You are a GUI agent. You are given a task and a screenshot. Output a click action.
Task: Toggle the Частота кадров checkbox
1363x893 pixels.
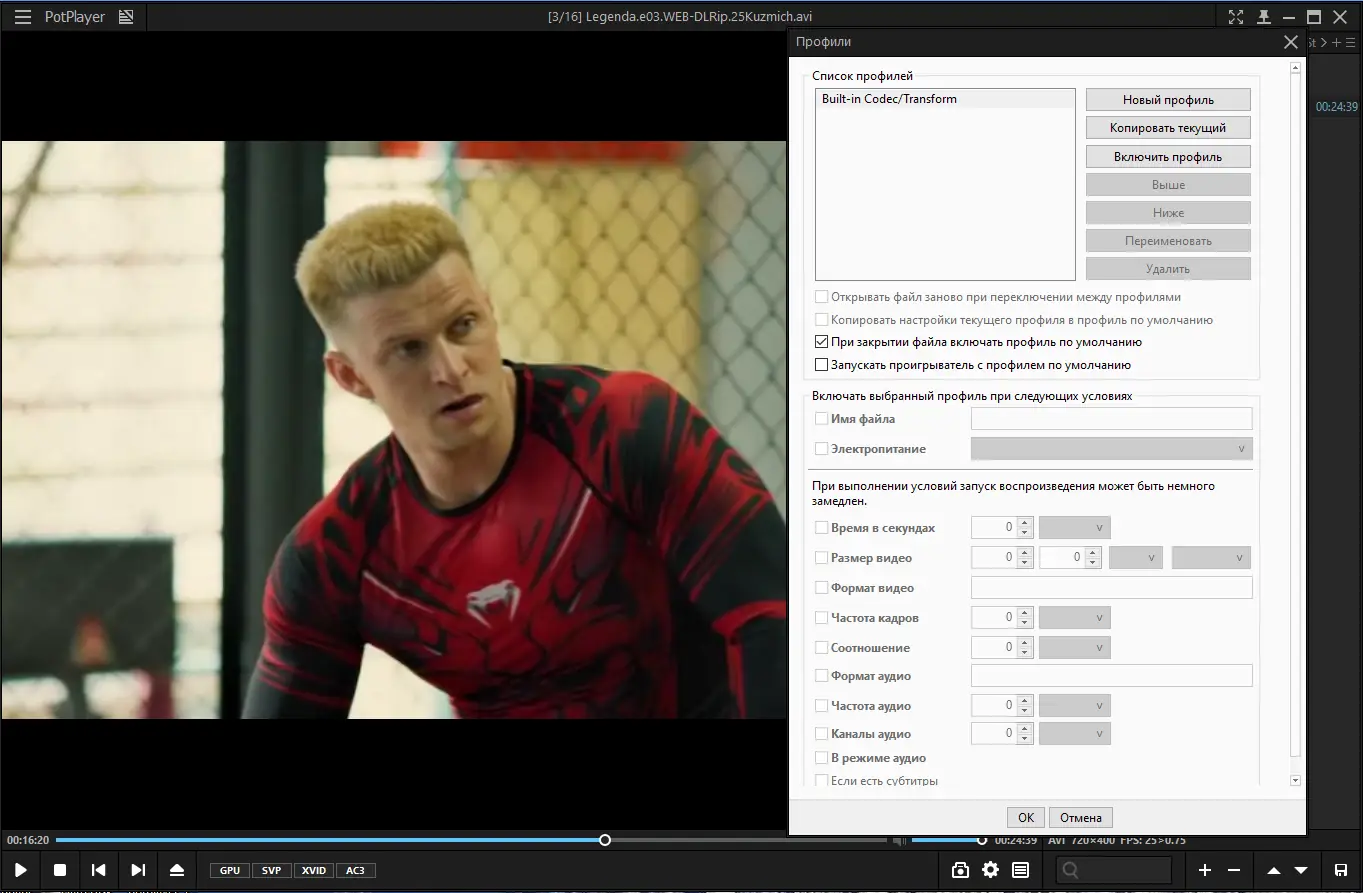click(x=822, y=618)
